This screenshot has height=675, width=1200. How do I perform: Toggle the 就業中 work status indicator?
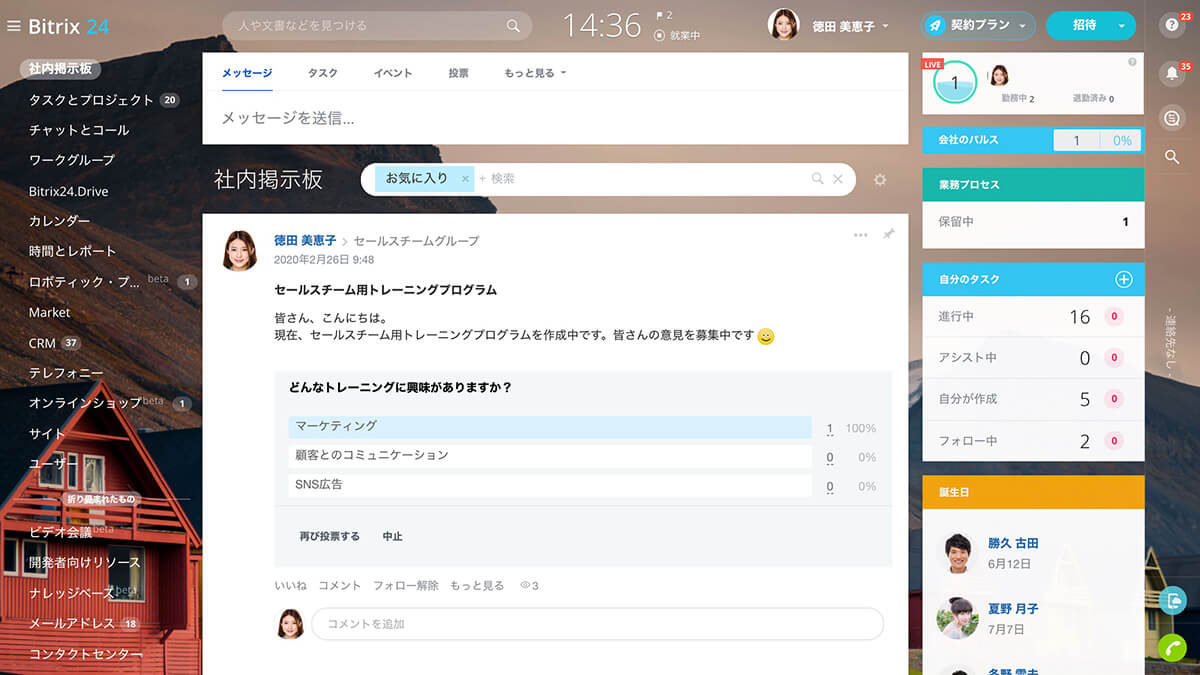point(677,36)
